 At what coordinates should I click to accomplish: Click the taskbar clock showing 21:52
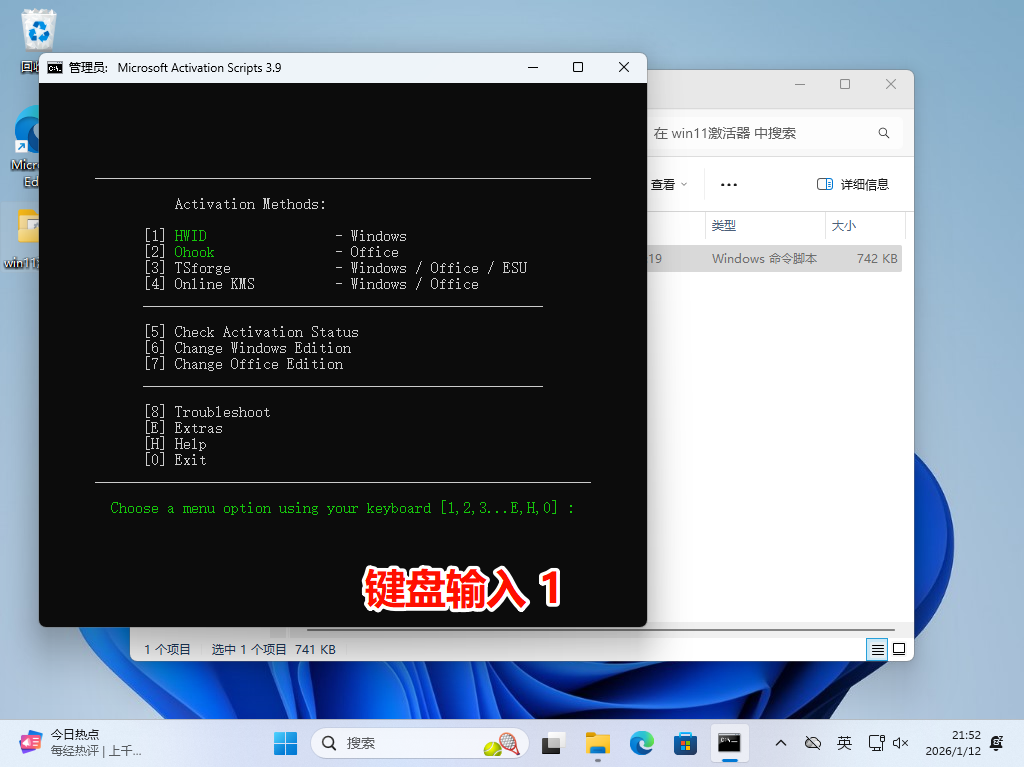(x=952, y=742)
